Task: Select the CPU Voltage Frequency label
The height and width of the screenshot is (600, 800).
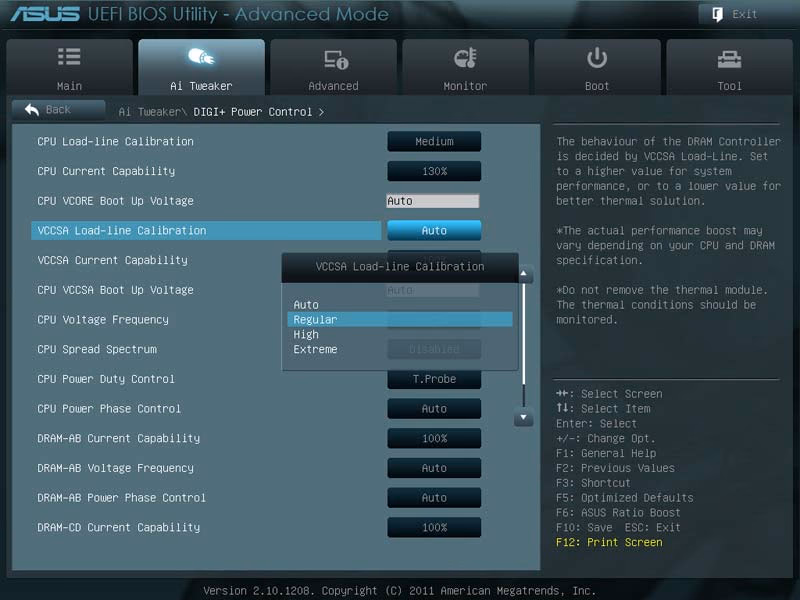Action: pyautogui.click(x=103, y=319)
